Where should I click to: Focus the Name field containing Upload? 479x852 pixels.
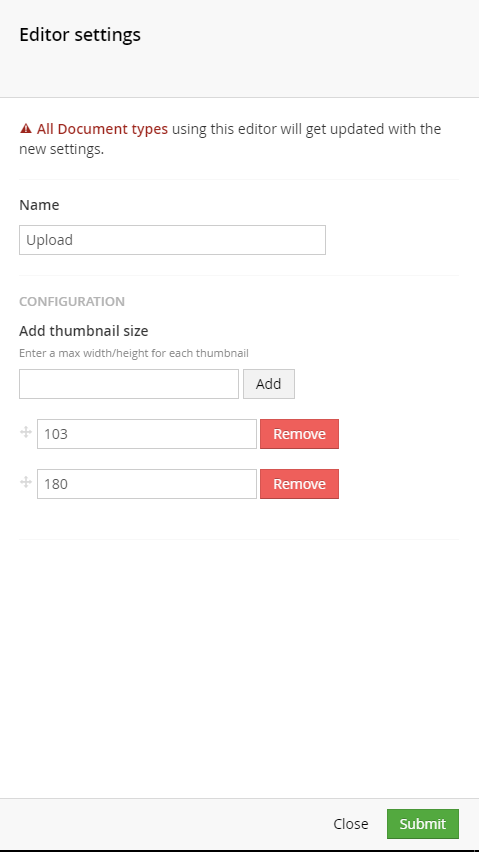172,240
